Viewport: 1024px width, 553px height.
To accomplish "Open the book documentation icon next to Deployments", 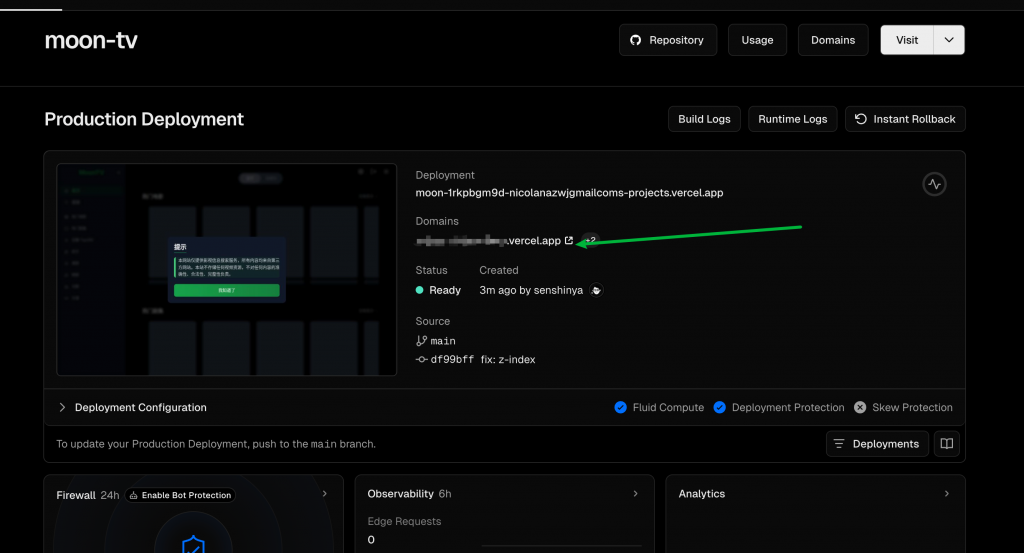I will pos(947,444).
